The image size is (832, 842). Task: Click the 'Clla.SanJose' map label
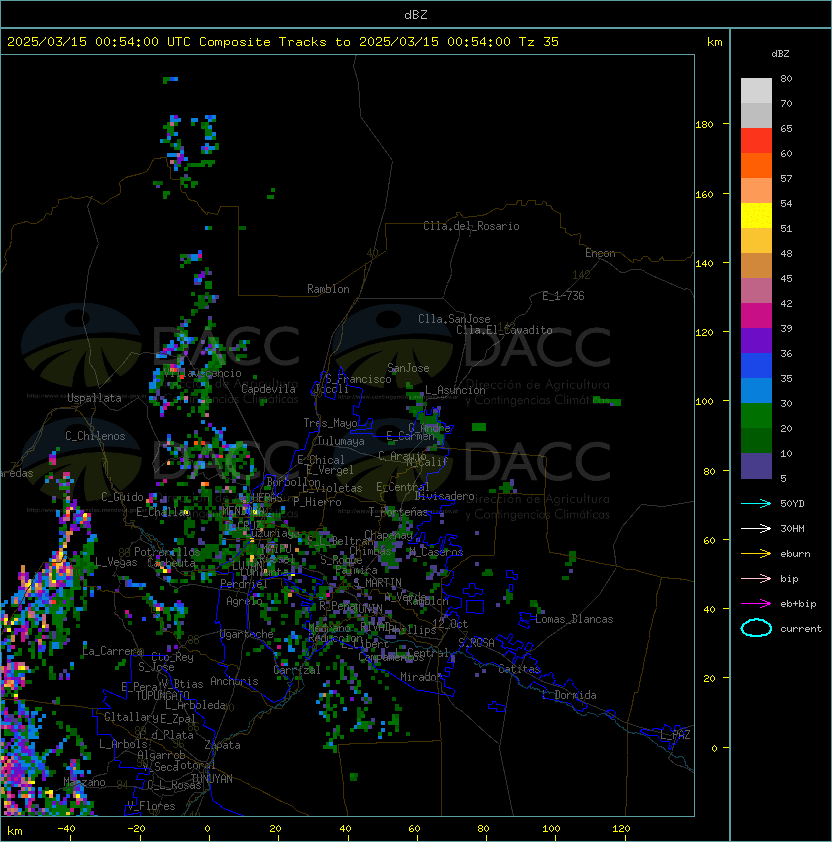454,319
